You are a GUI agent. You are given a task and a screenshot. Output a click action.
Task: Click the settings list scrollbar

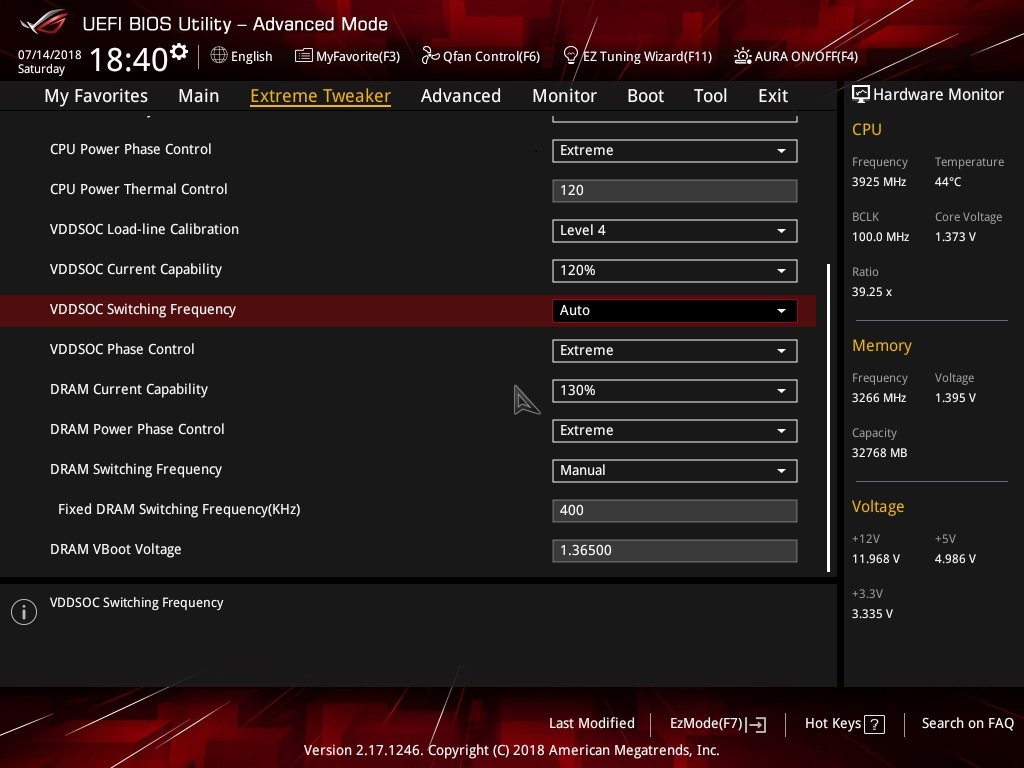829,418
